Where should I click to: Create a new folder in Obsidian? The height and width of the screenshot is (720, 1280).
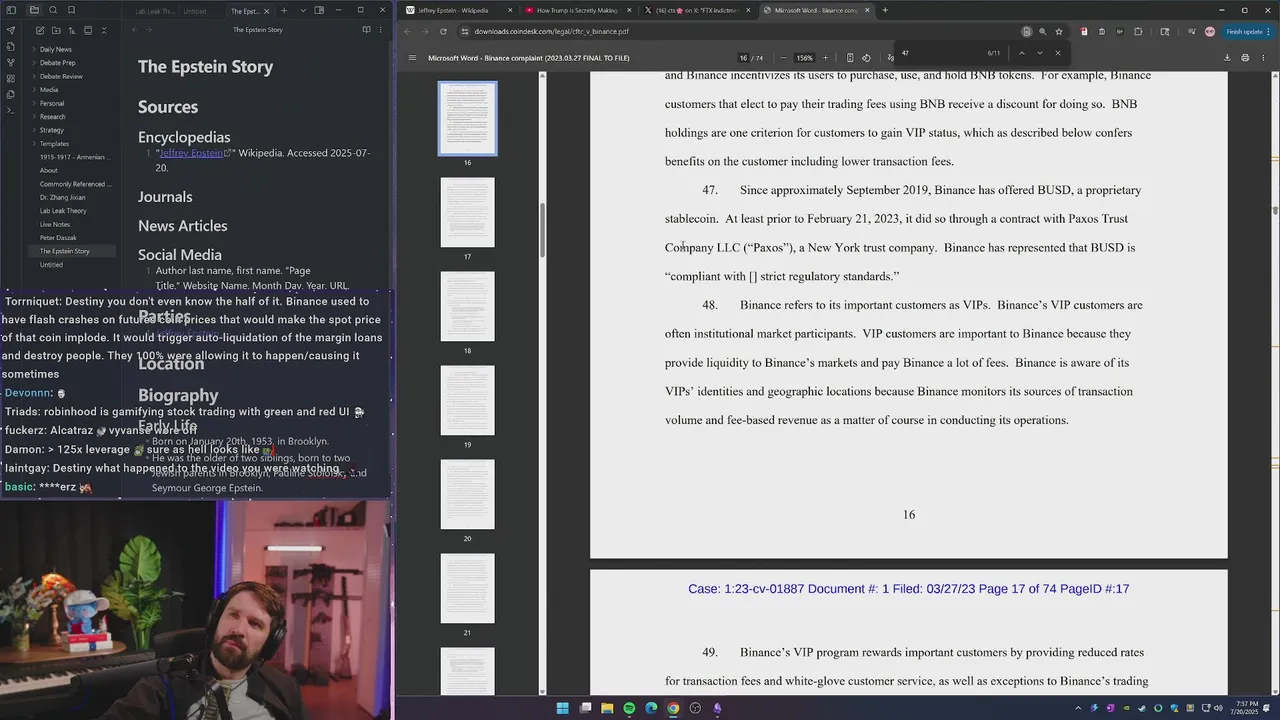pyautogui.click(x=56, y=30)
